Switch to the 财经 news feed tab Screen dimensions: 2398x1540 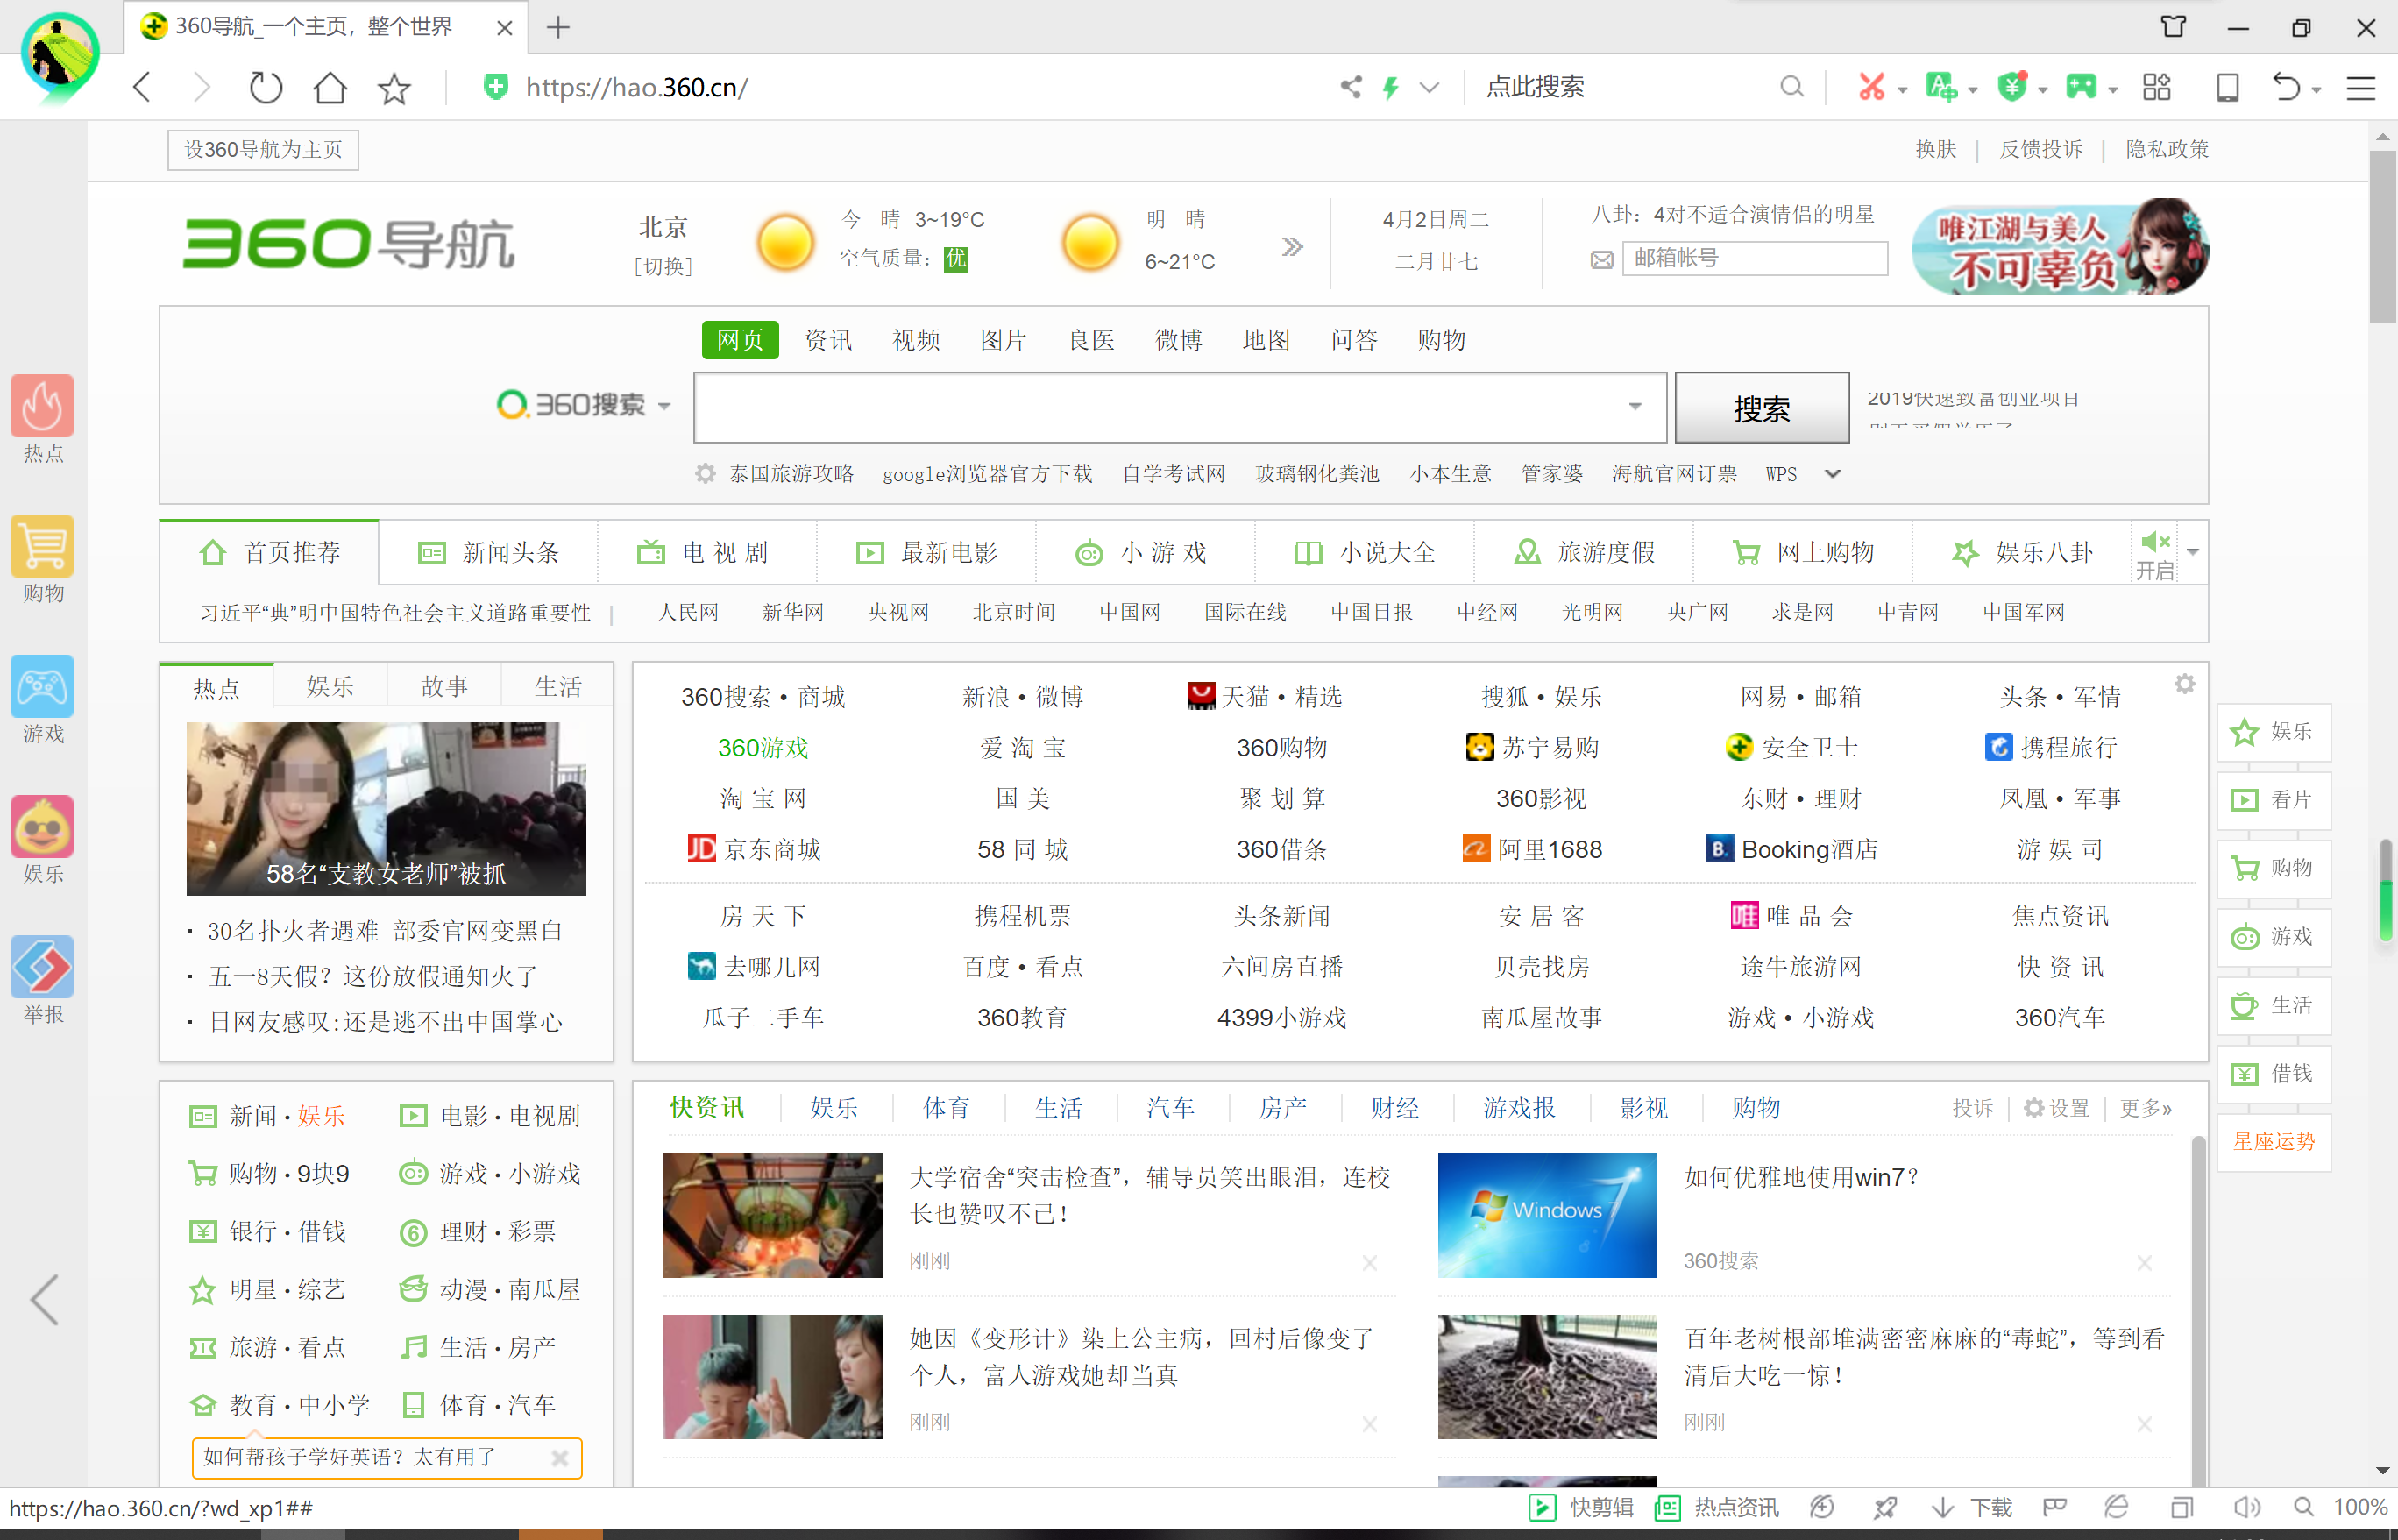point(1395,1108)
